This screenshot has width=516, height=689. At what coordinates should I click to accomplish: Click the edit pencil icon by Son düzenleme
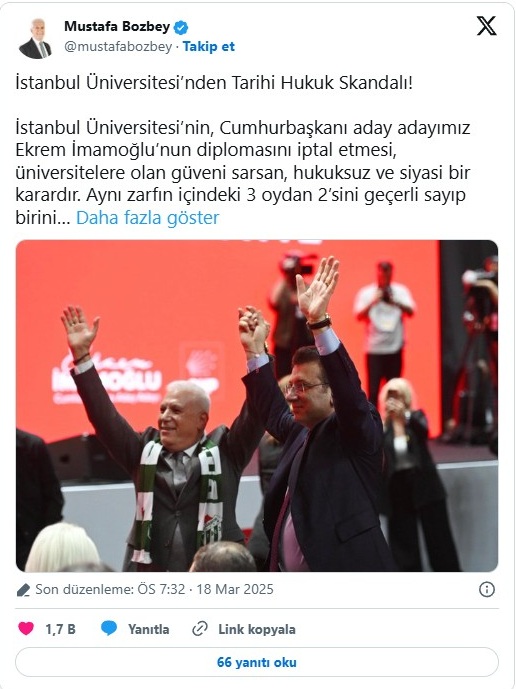(23, 590)
